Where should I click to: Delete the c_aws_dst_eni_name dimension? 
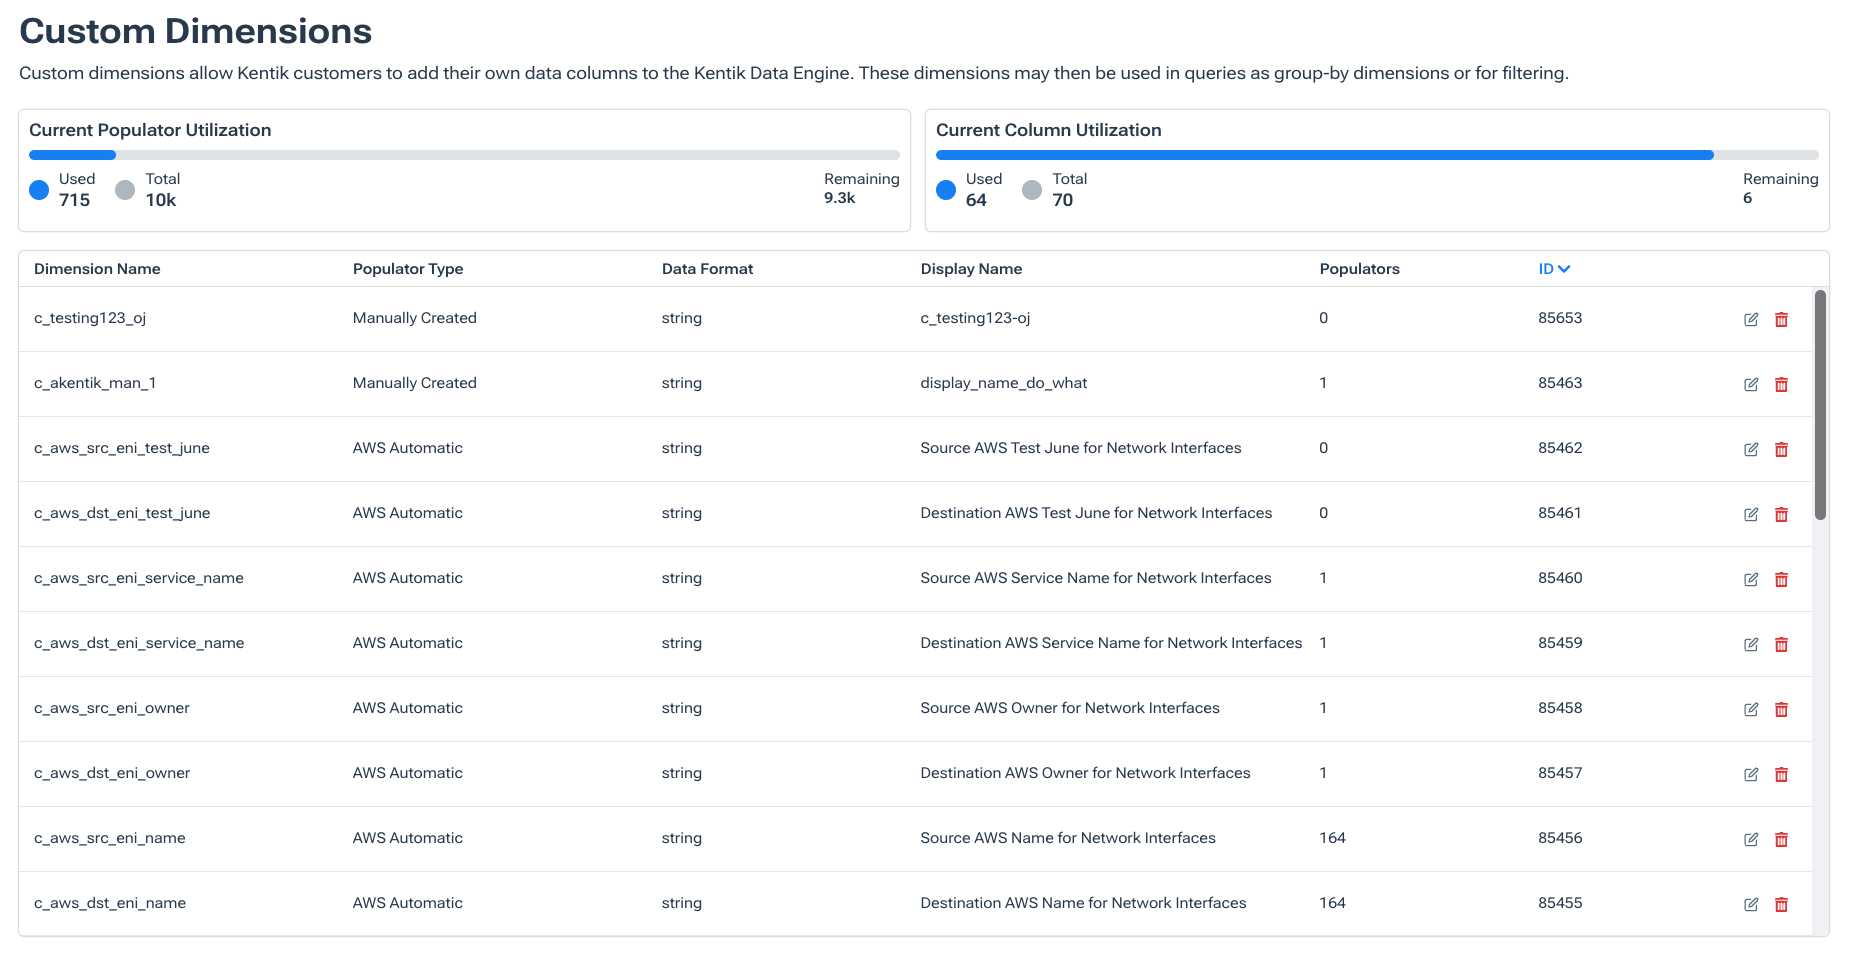tap(1782, 903)
